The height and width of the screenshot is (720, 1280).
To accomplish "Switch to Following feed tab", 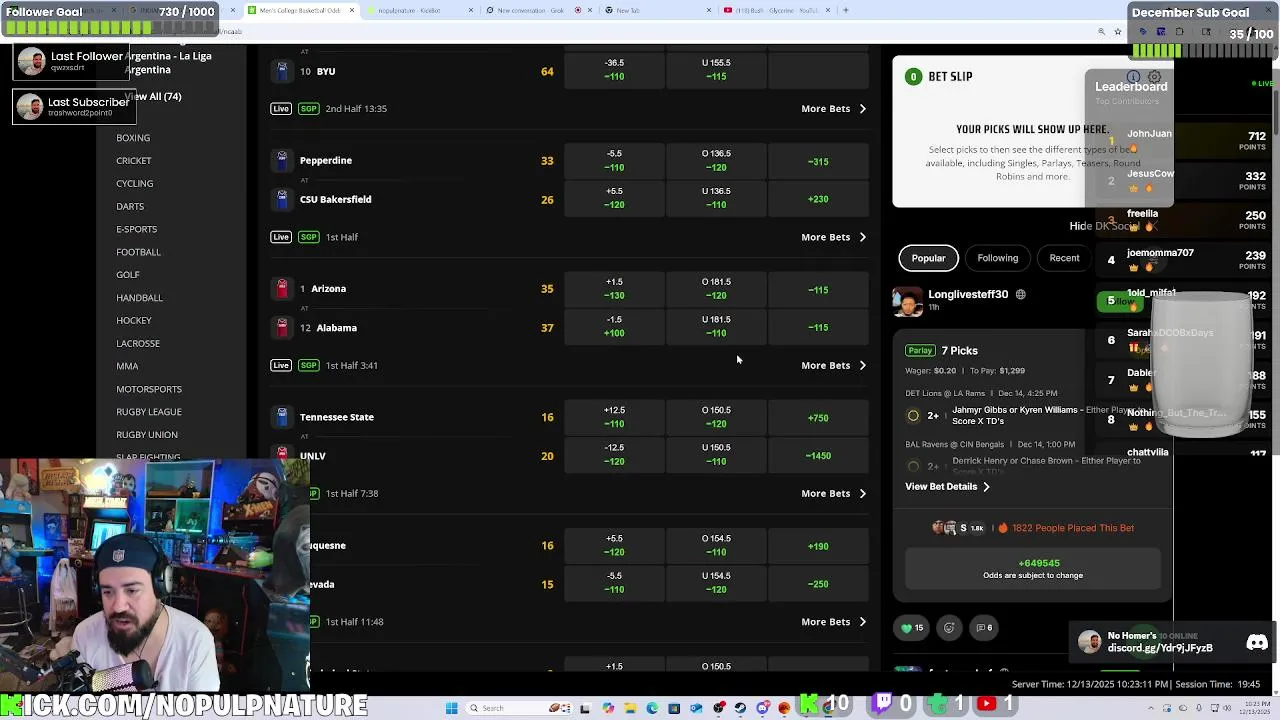I will 997,258.
